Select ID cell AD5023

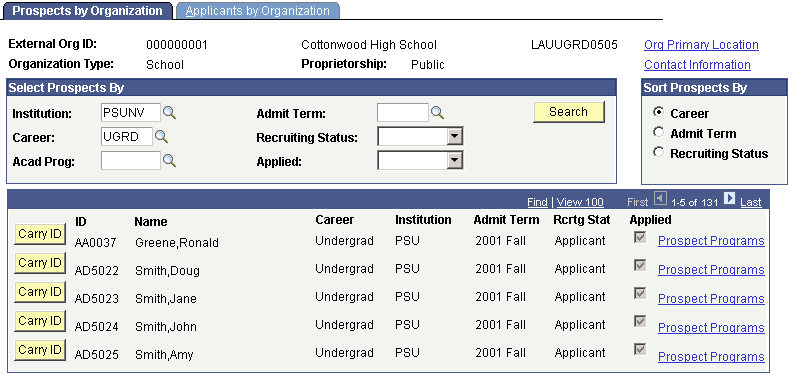point(96,299)
